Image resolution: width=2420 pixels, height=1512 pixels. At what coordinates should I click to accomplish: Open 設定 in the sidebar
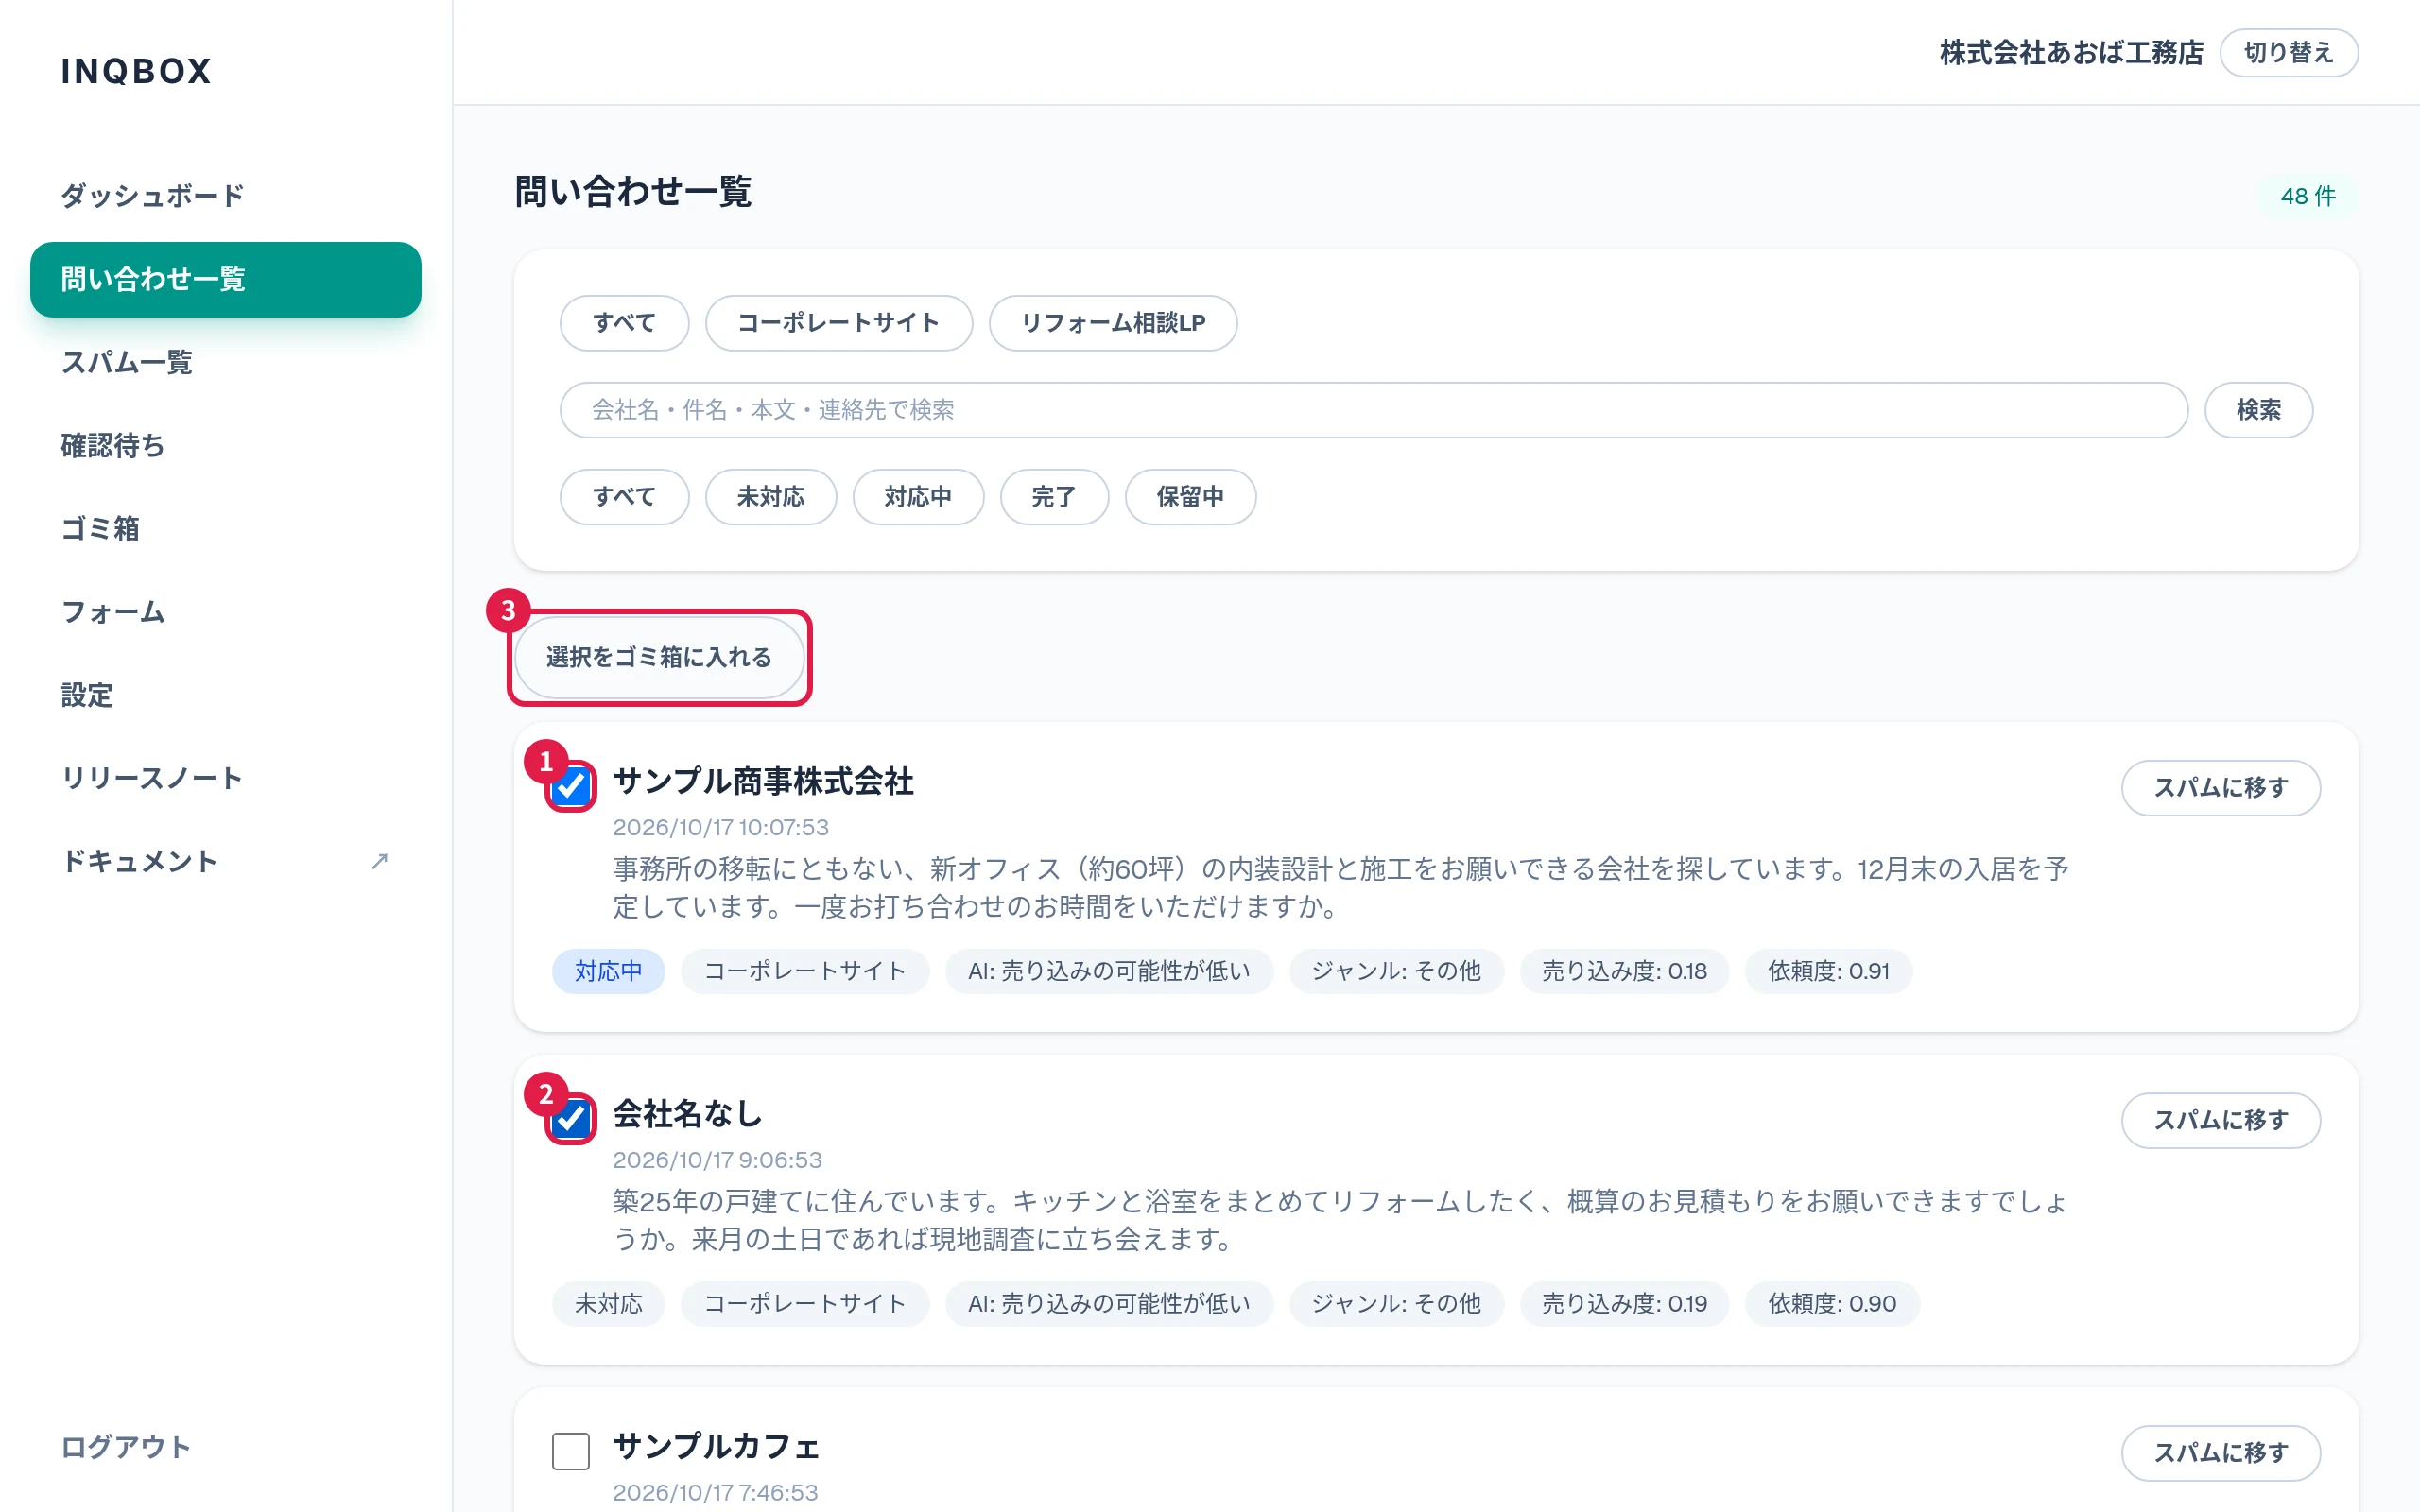click(226, 695)
